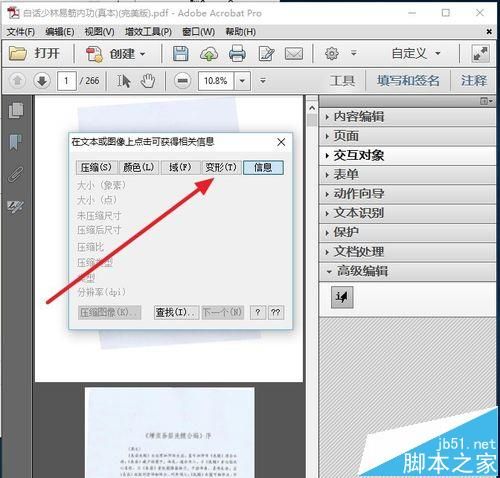
Task: Open the attachments paperclip panel
Action: tap(16, 174)
